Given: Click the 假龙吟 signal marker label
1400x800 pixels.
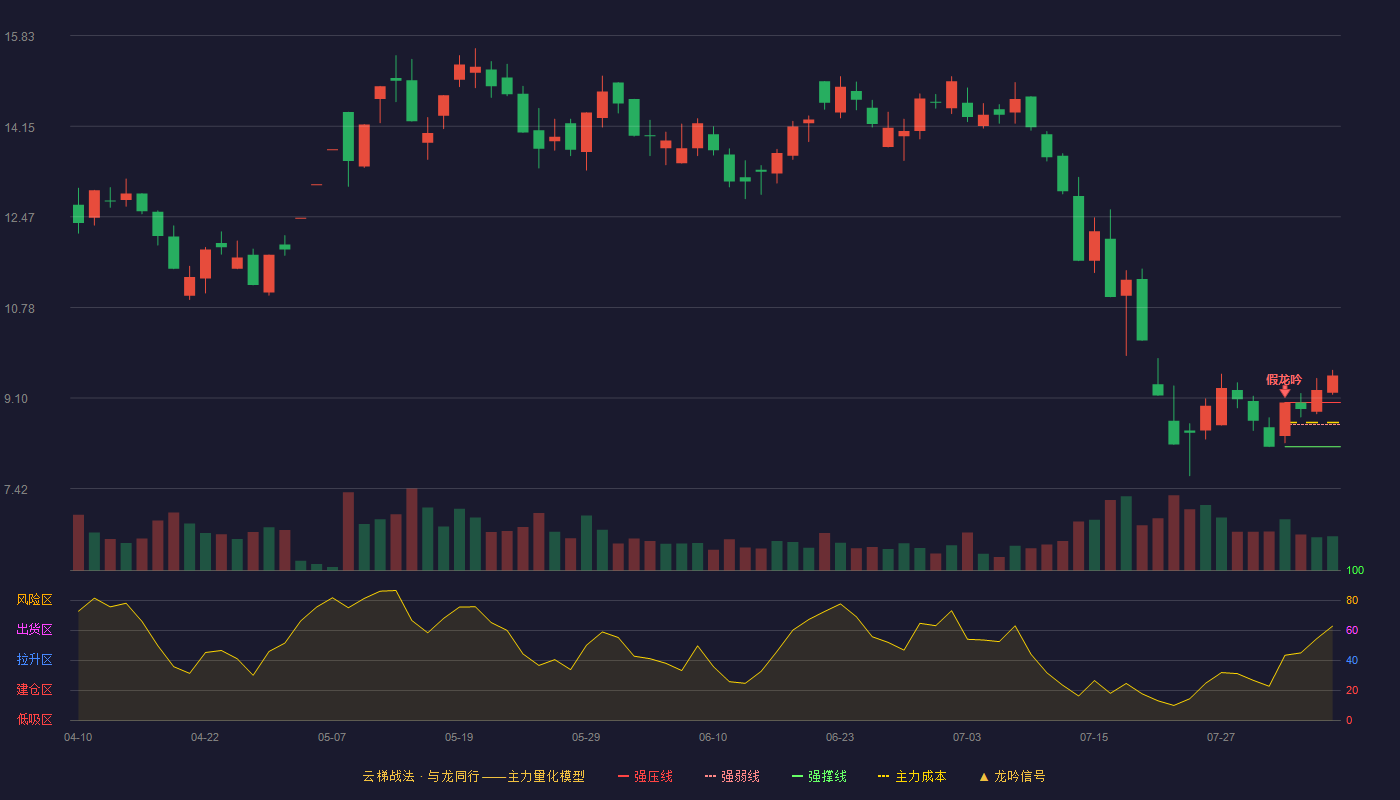Looking at the screenshot, I should [1284, 379].
